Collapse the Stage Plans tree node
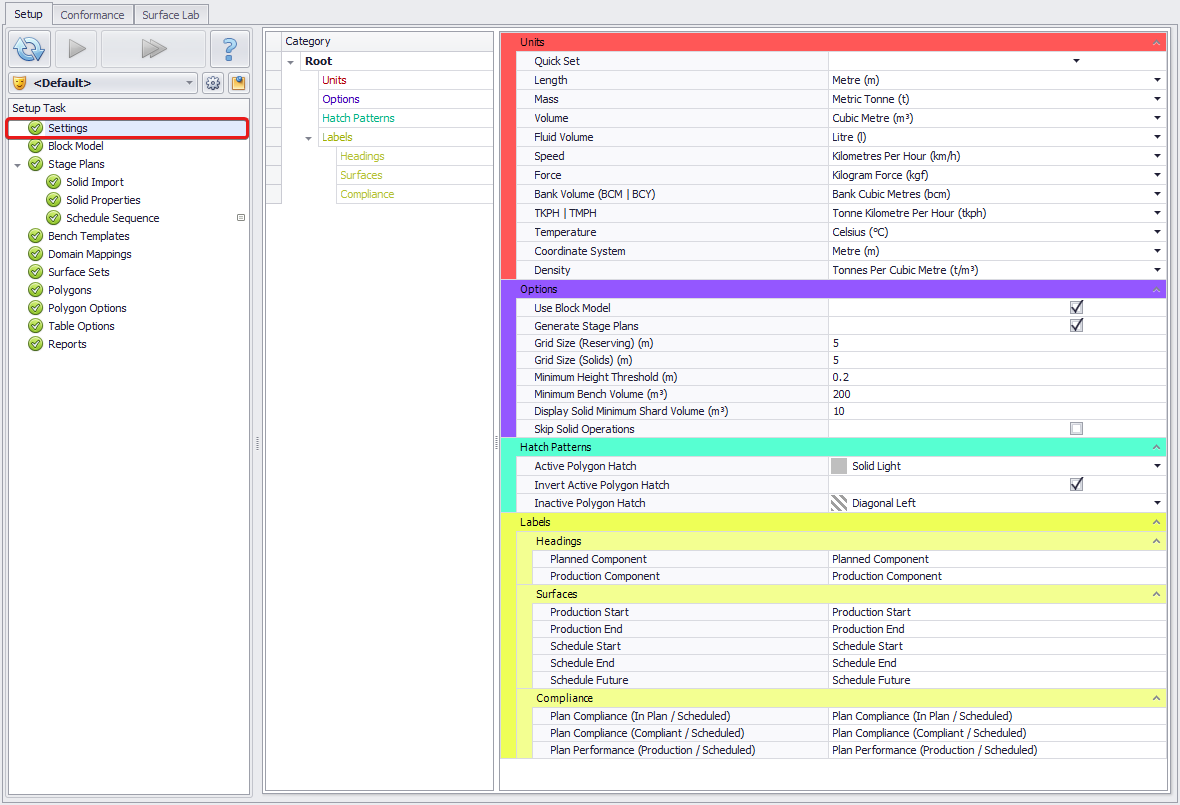 [18, 165]
